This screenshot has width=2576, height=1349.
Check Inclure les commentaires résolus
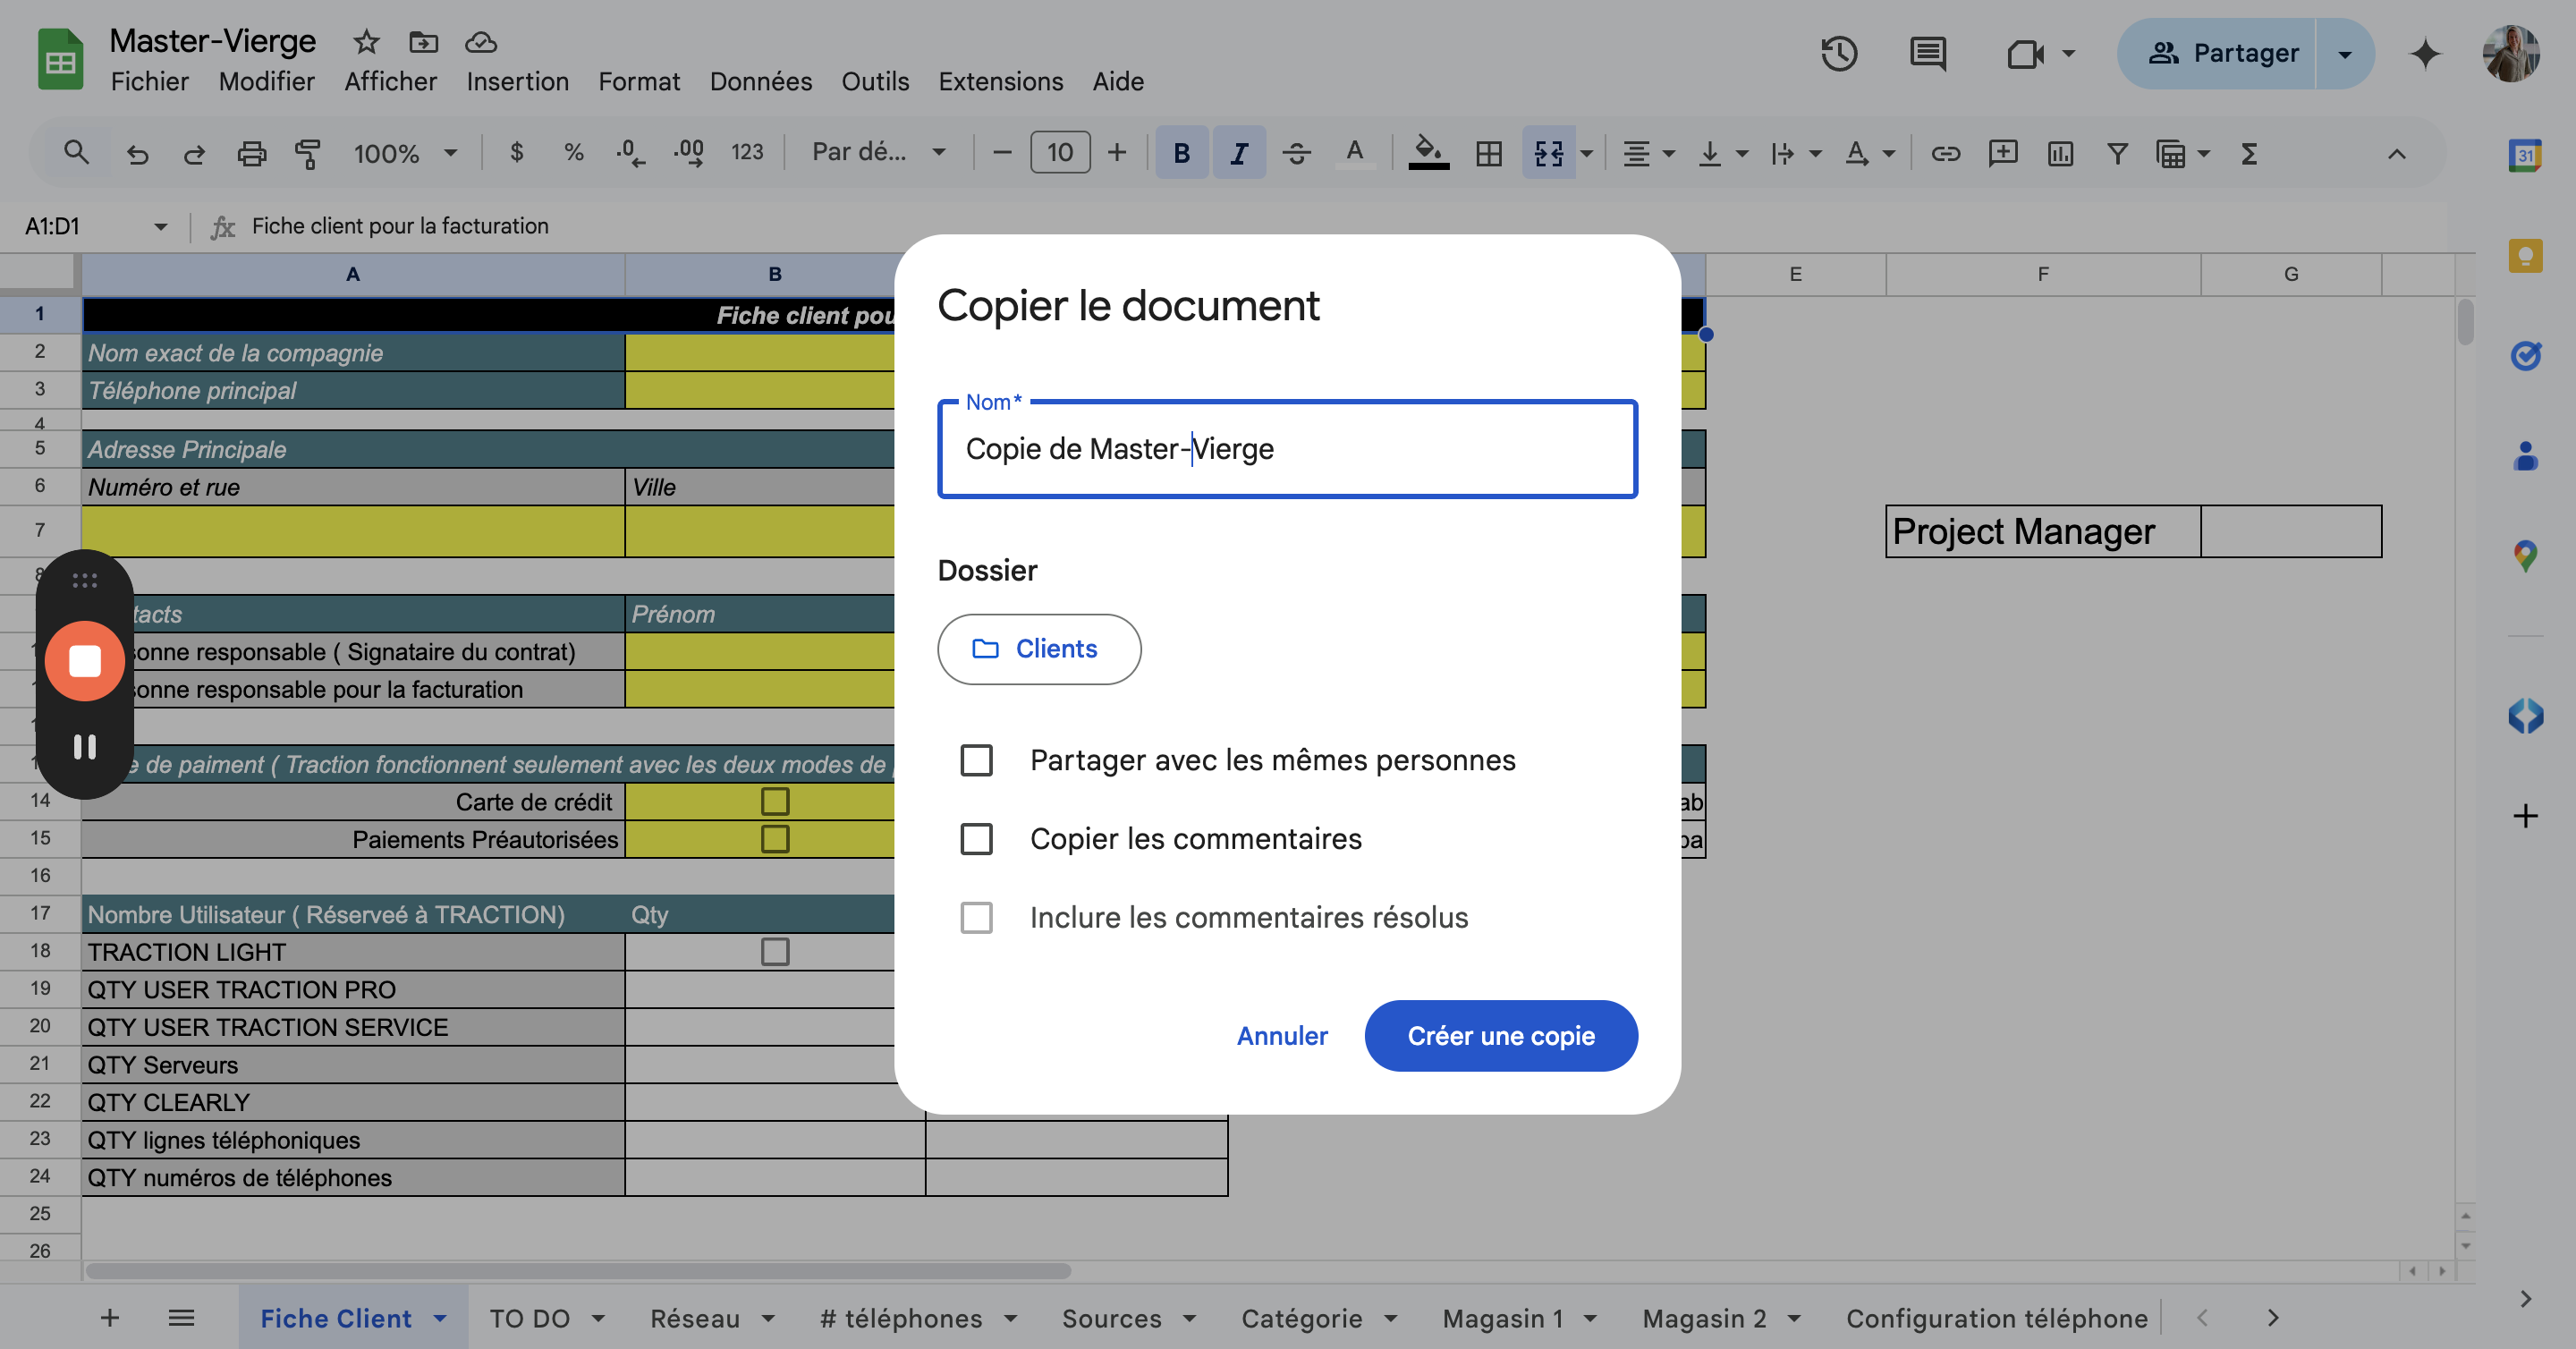[x=976, y=917]
